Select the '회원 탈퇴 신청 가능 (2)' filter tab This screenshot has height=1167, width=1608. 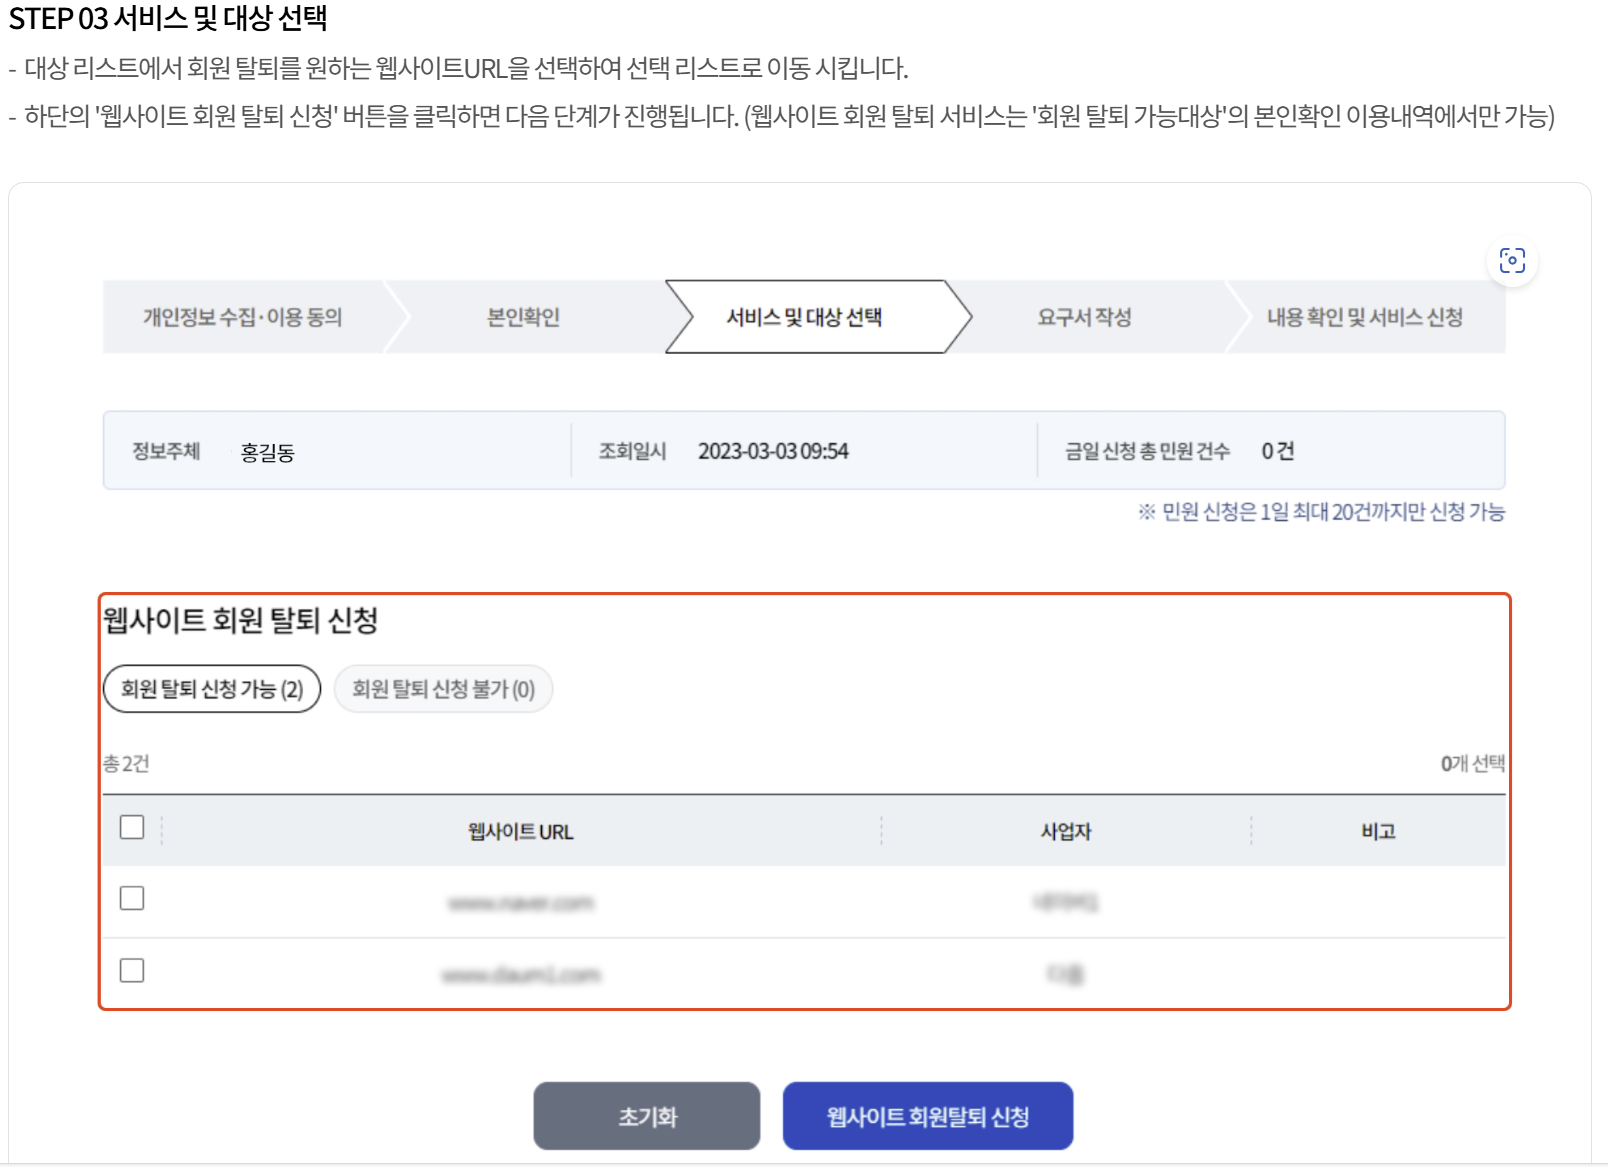pos(210,688)
